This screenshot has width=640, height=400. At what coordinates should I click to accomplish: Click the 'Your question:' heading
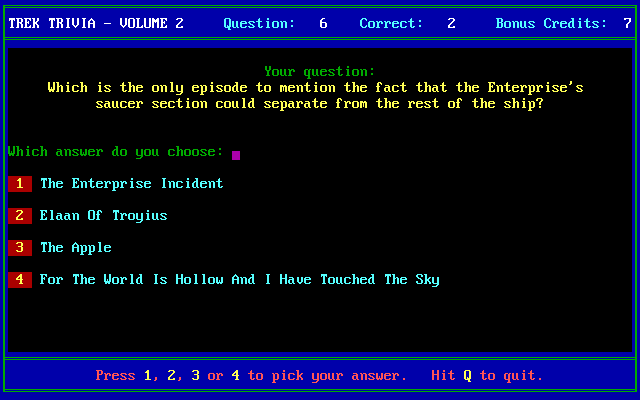[x=320, y=71]
